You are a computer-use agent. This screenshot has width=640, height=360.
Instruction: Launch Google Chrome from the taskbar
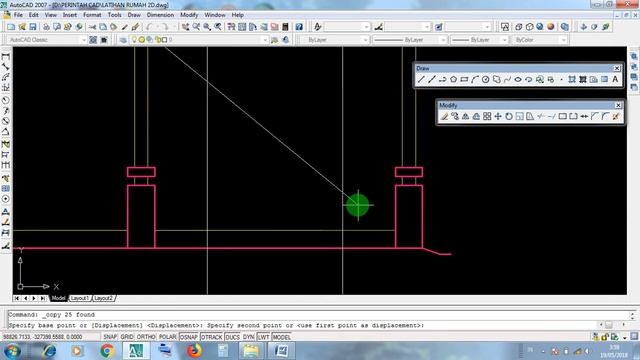coord(107,351)
